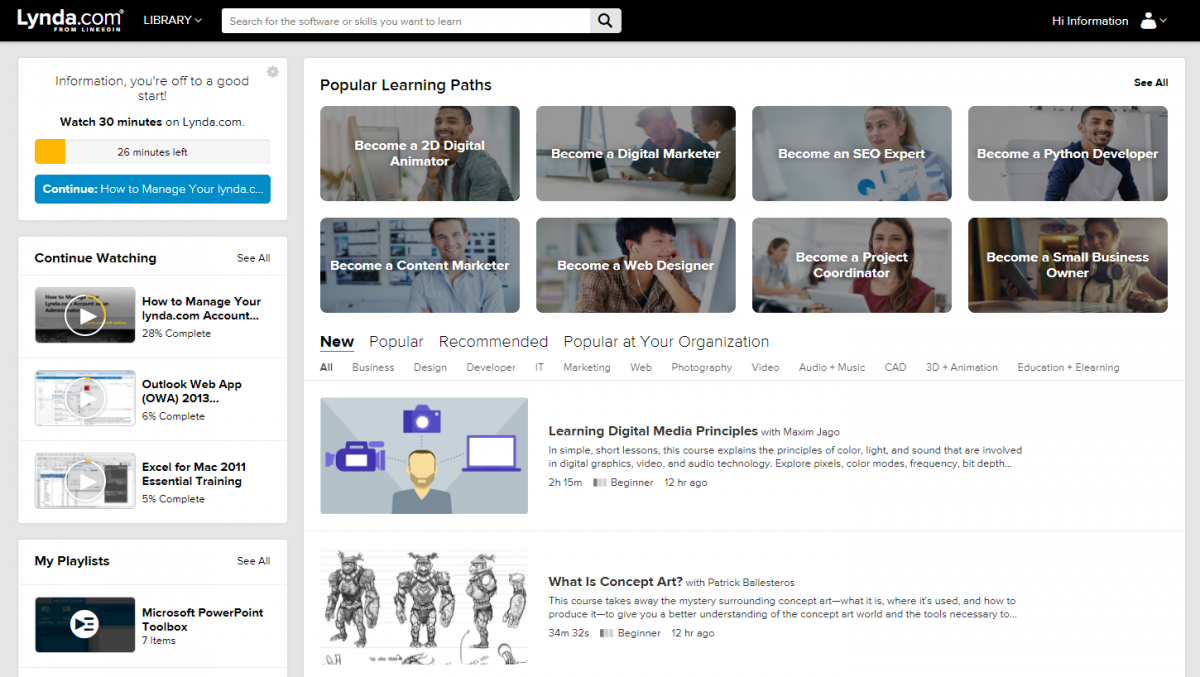This screenshot has width=1200, height=677.
Task: Click the 5% Complete text
Action: (x=173, y=499)
